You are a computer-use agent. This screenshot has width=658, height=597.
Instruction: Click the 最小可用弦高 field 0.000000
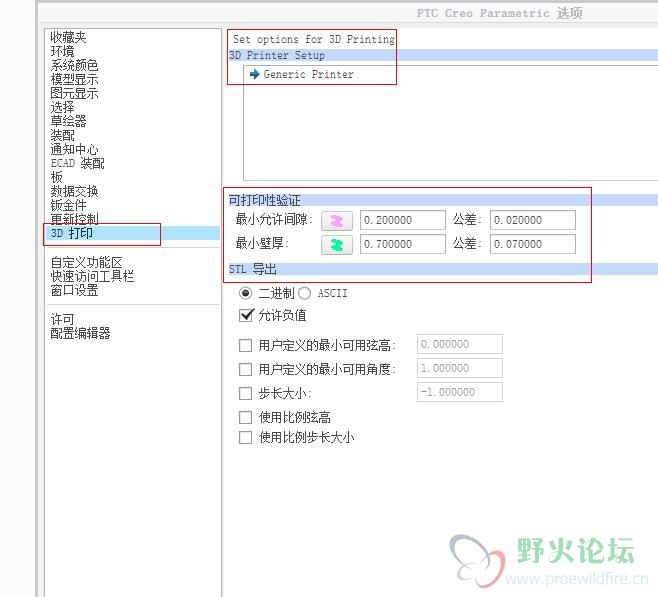(x=460, y=344)
